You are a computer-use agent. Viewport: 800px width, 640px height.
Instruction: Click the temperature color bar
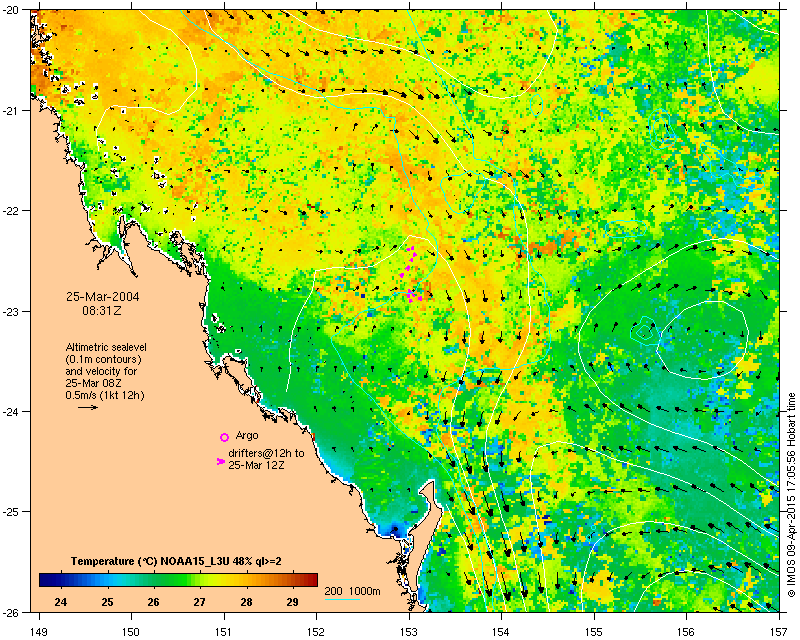[178, 580]
